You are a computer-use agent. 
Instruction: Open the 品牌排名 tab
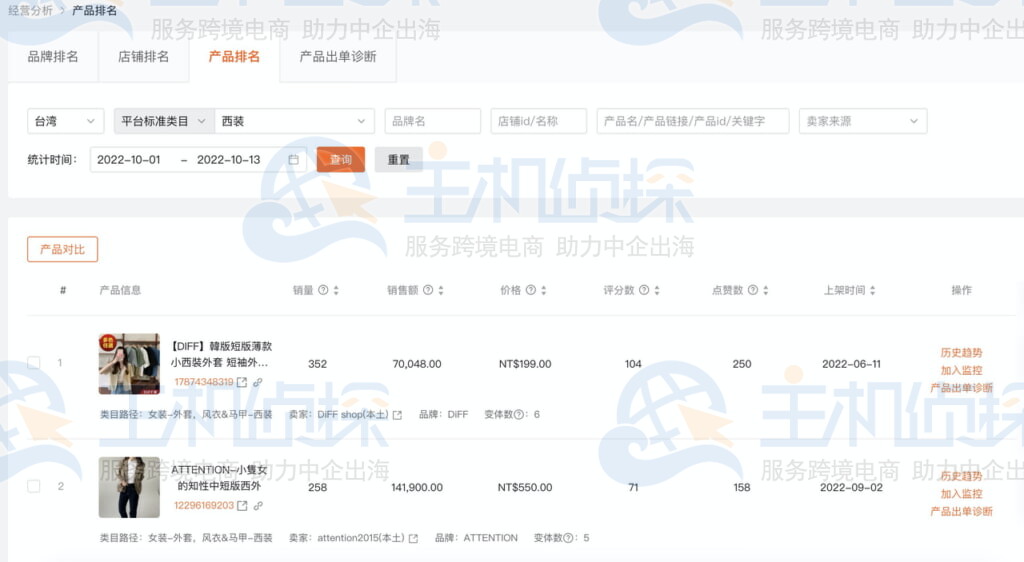click(x=53, y=57)
